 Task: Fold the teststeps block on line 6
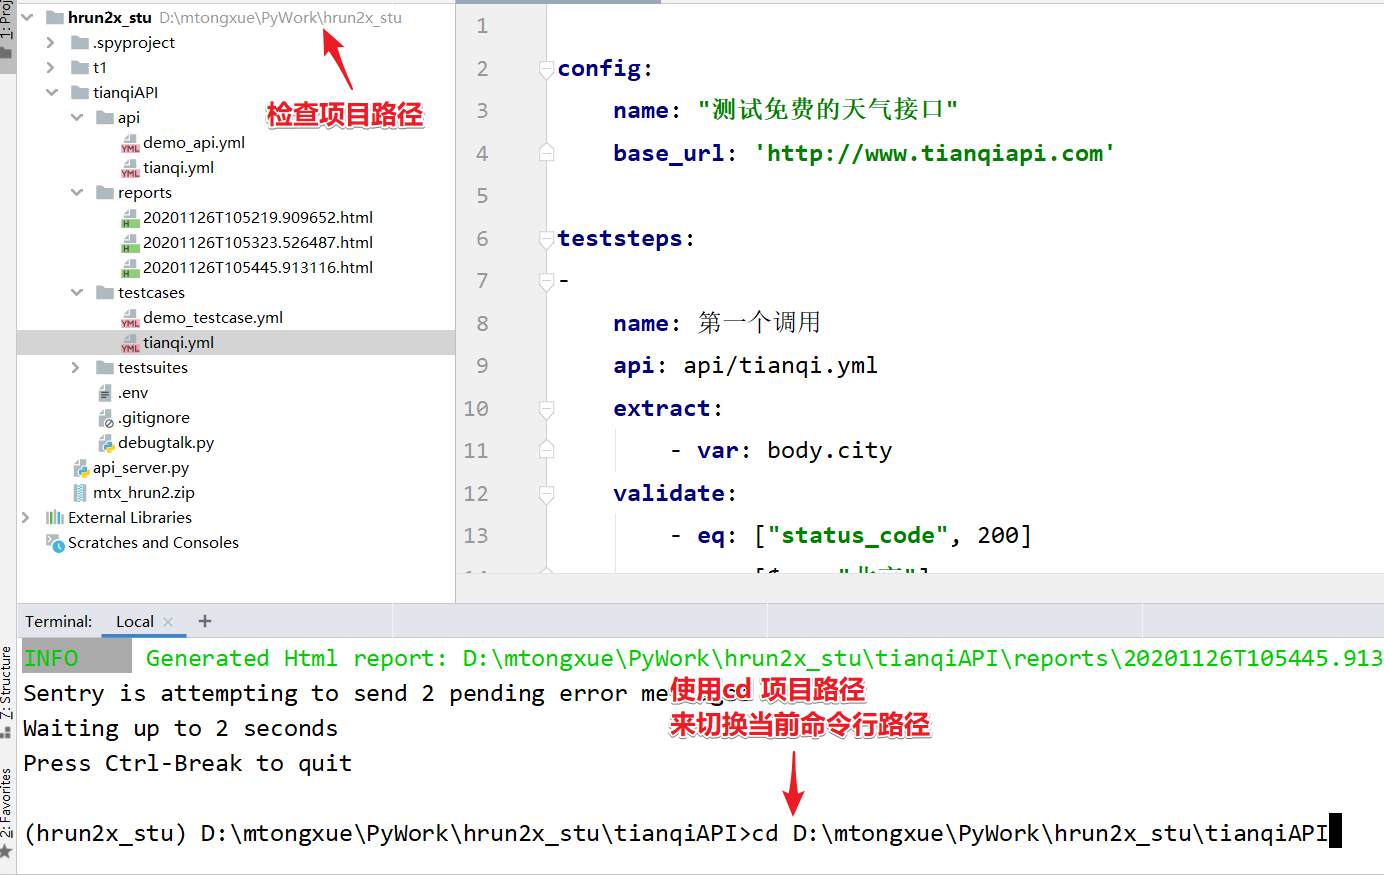546,239
